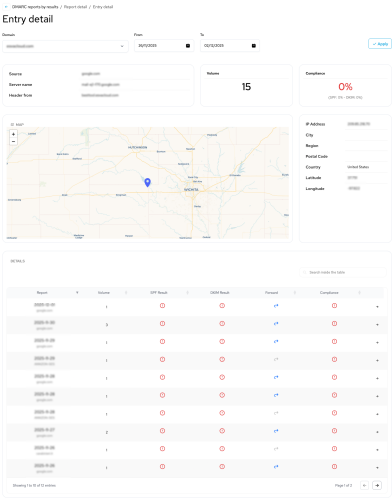The height and width of the screenshot is (500, 392).
Task: Open the To date calendar picker
Action: [x=254, y=46]
